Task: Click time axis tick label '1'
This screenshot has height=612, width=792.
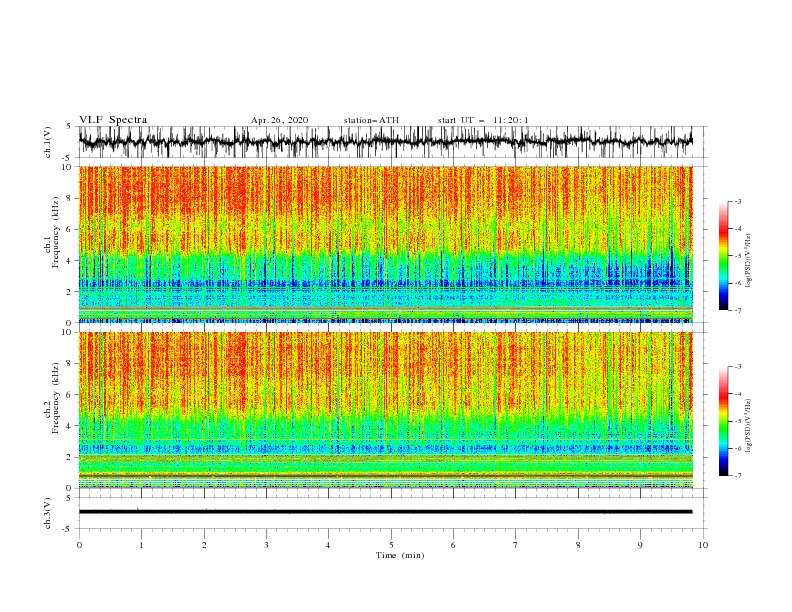Action: click(141, 545)
